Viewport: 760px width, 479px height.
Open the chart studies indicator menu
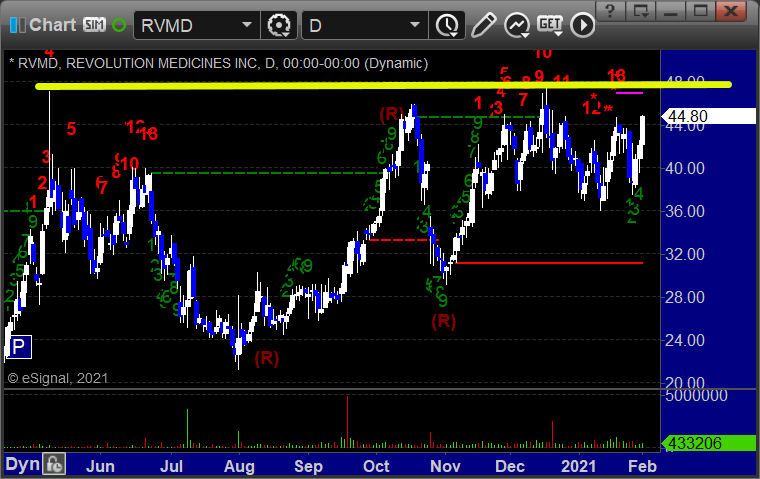517,25
